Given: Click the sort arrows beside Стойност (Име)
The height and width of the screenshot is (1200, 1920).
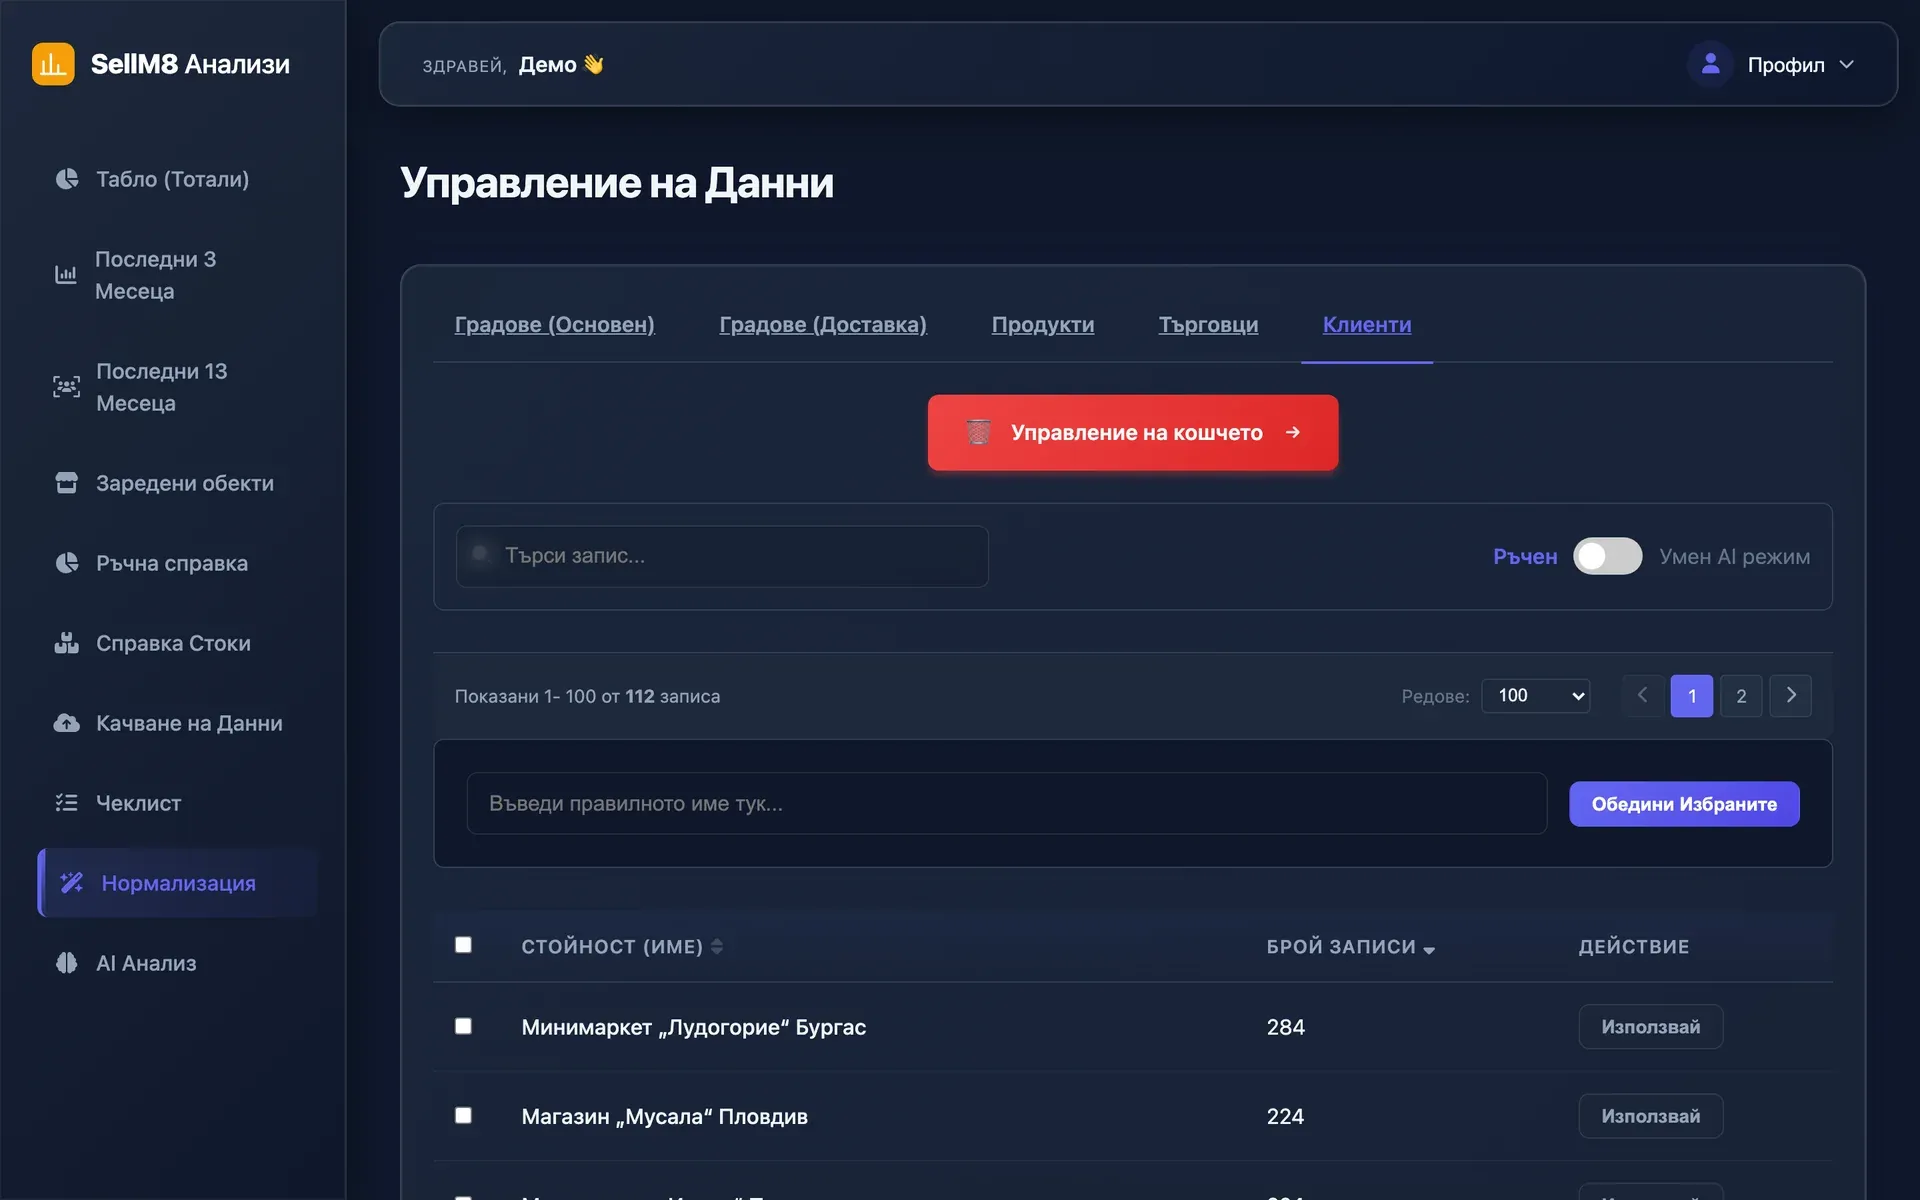Looking at the screenshot, I should [717, 946].
